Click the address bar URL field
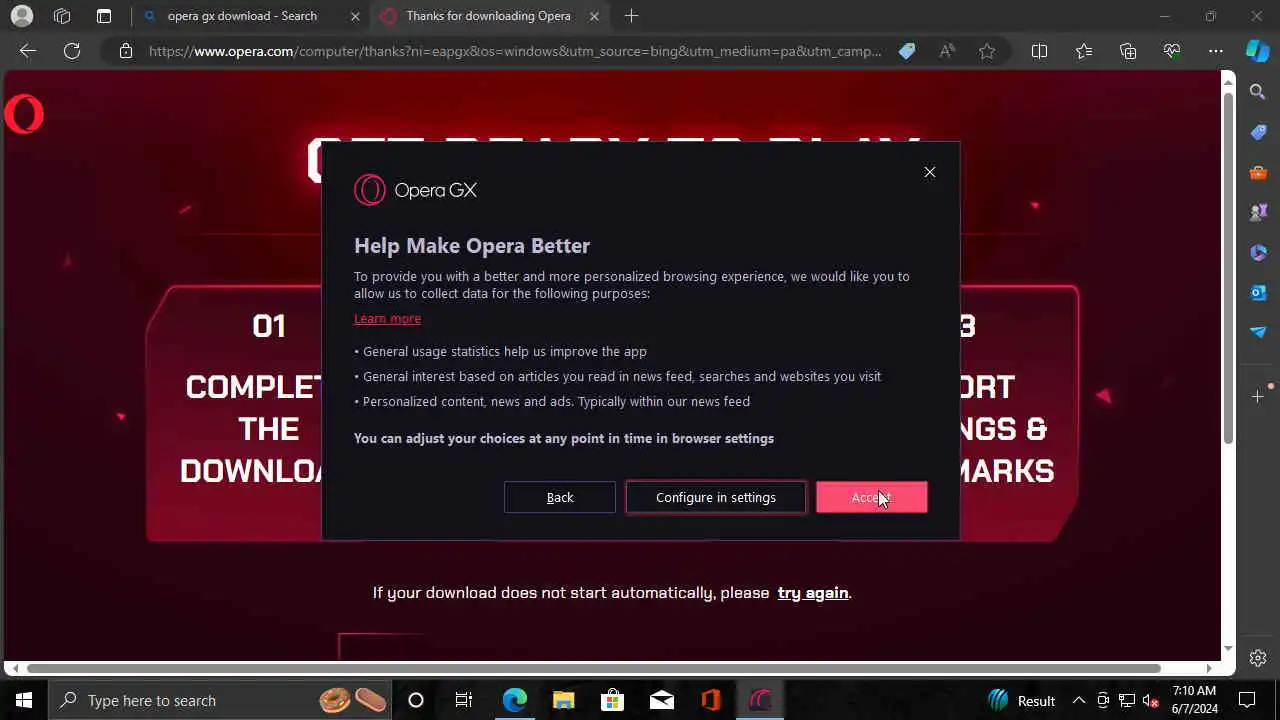Viewport: 1280px width, 720px height. point(515,51)
